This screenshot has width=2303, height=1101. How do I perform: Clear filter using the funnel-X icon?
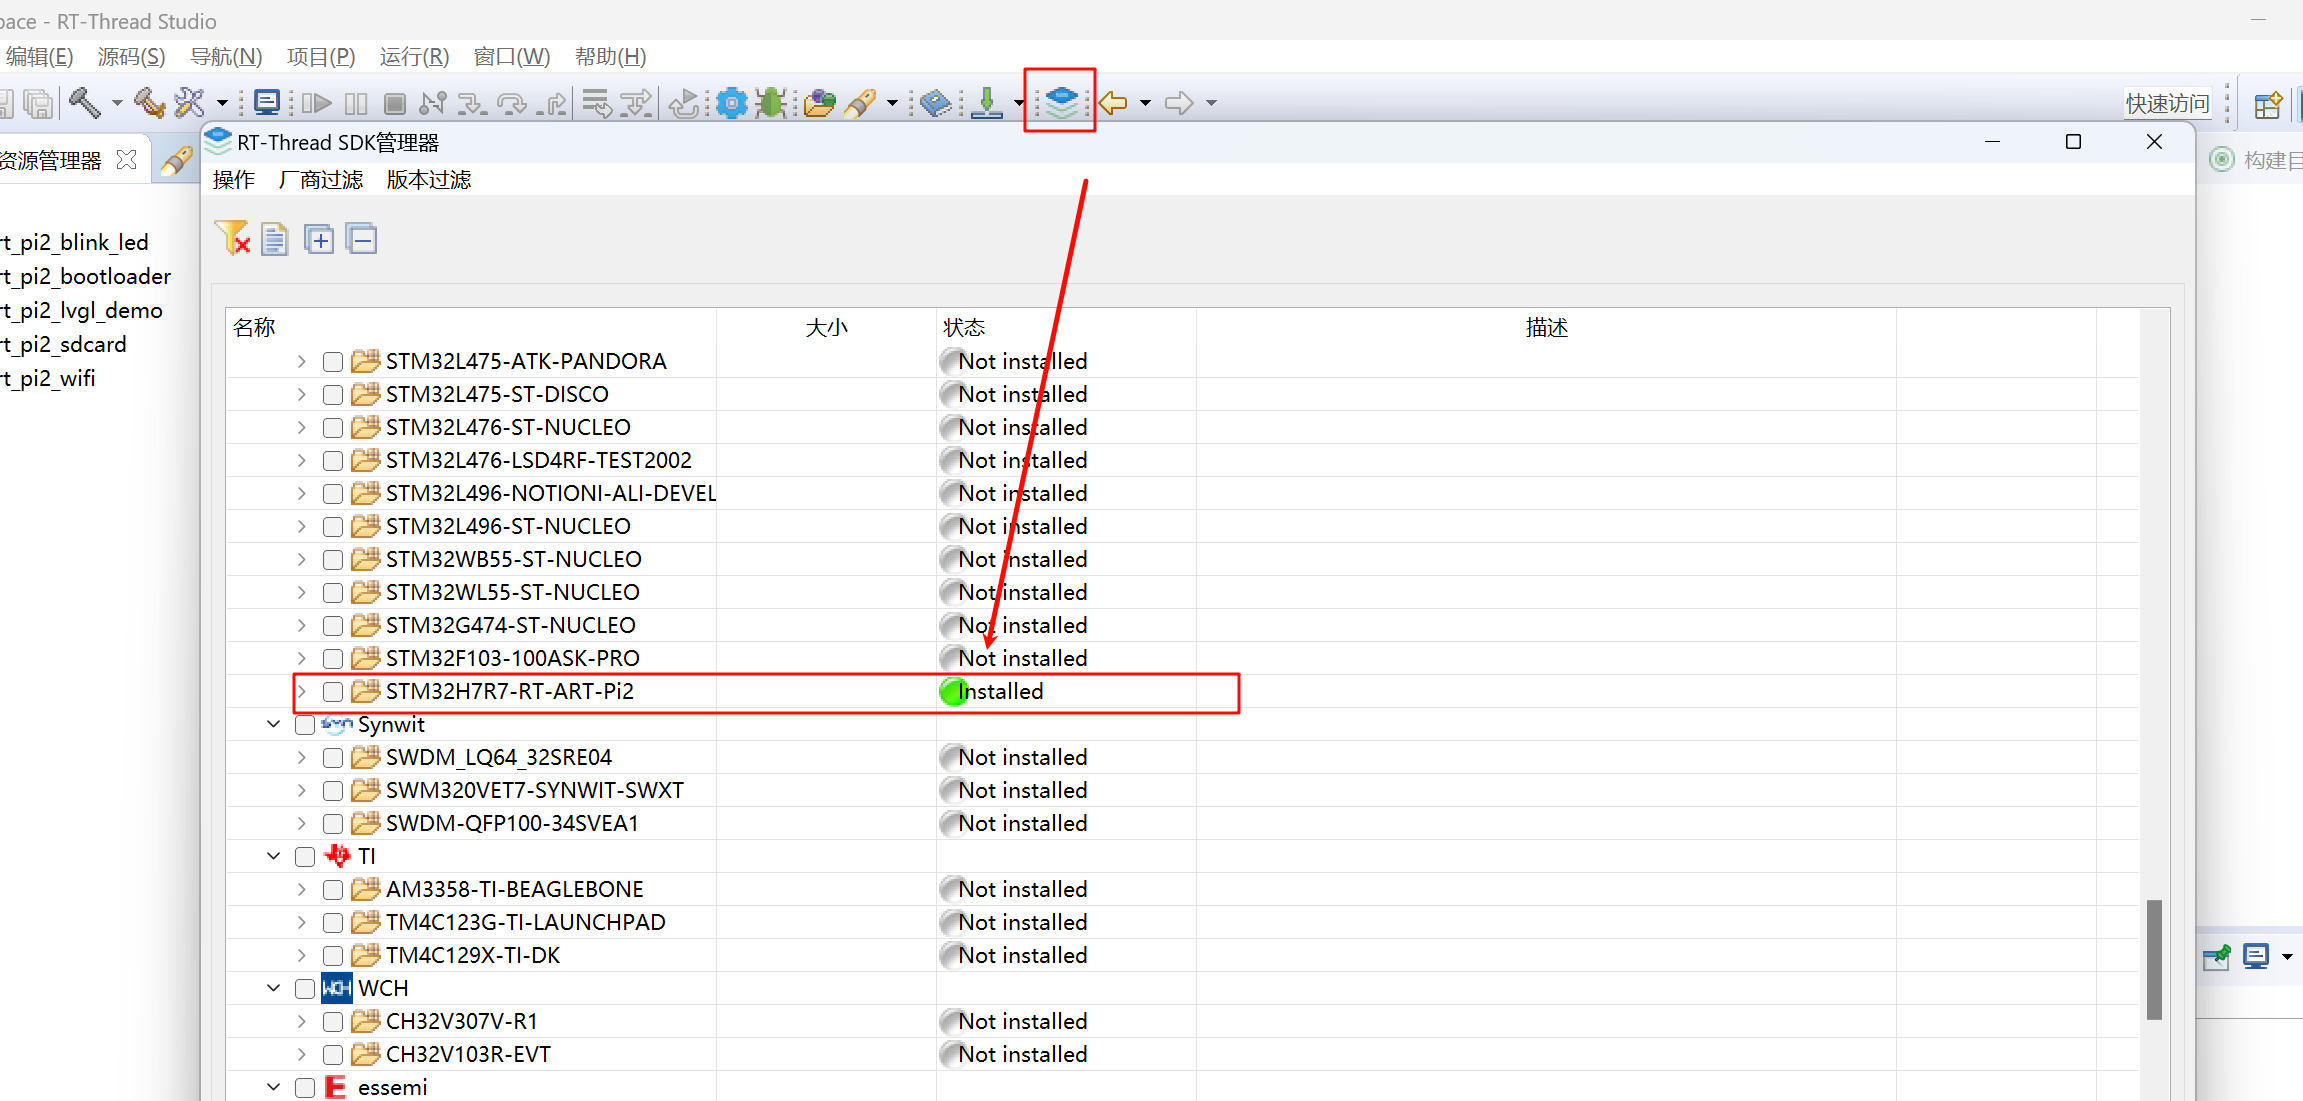click(x=232, y=239)
